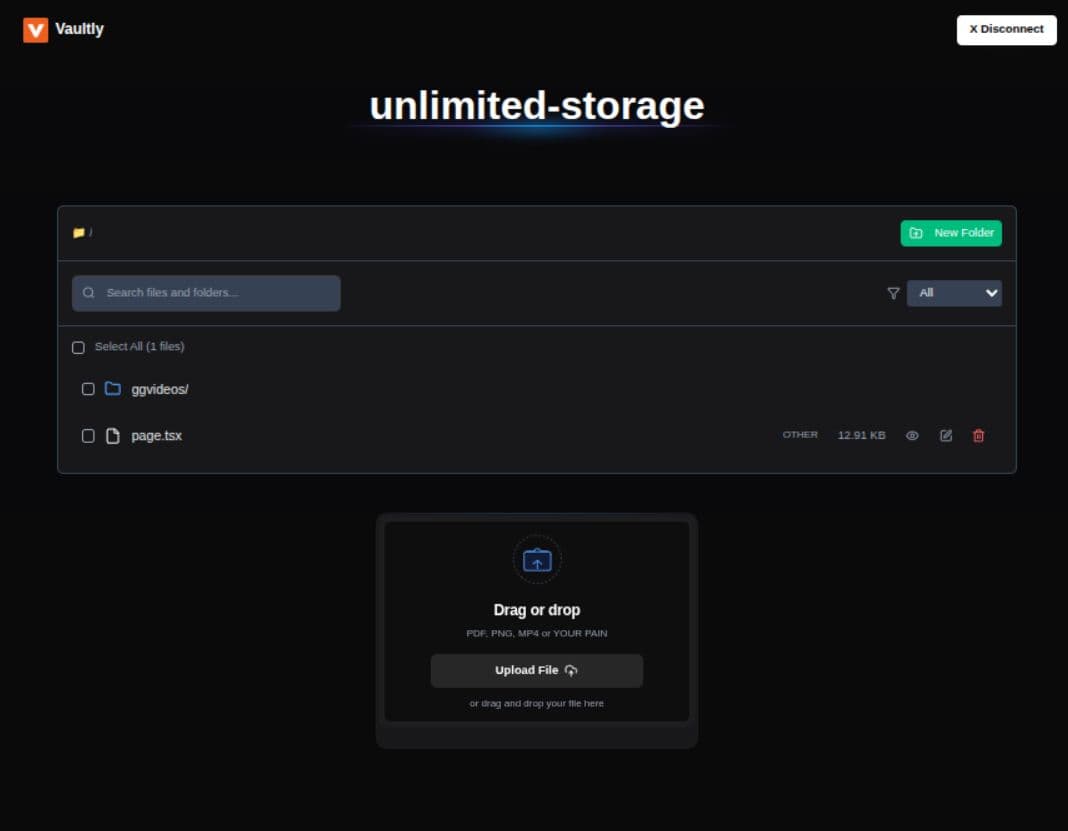Viewport: 1068px width, 831px height.
Task: Open the ggvideos/ directory entry
Action: 158,388
